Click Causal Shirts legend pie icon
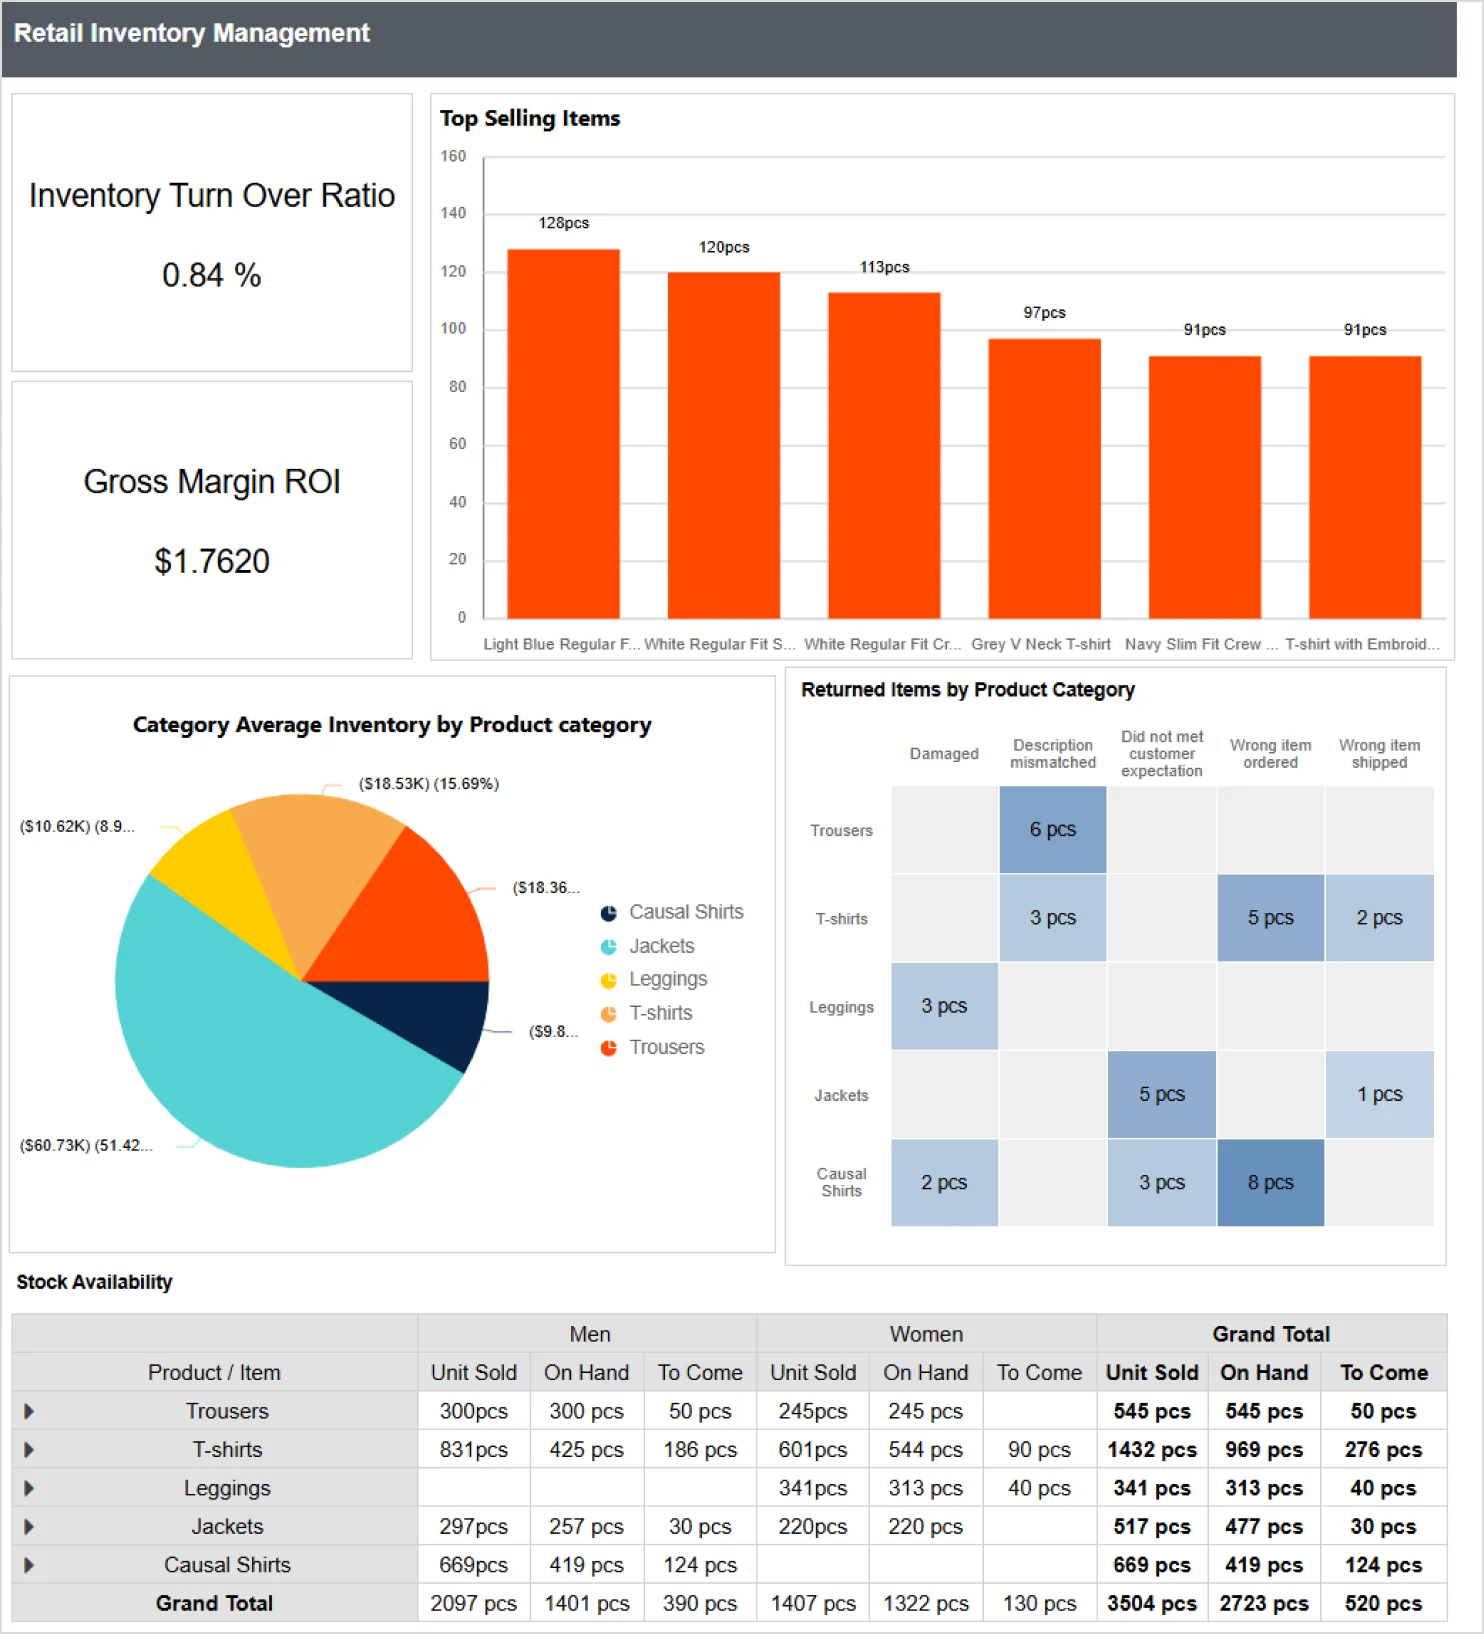 pos(608,913)
